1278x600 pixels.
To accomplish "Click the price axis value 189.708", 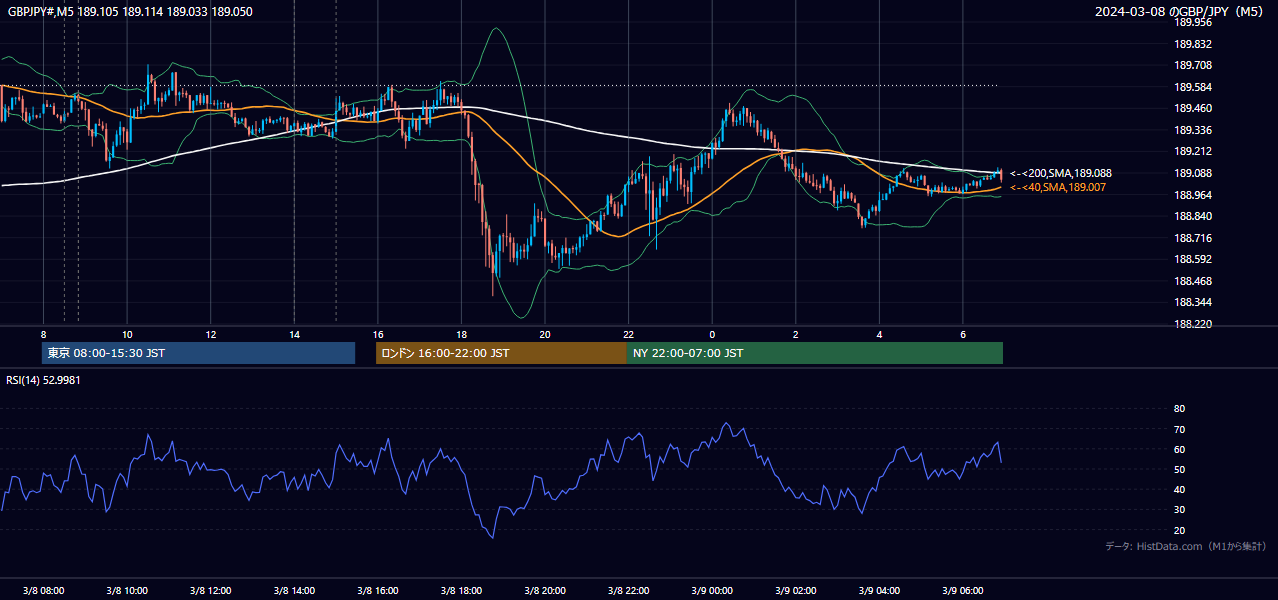I will [1193, 65].
